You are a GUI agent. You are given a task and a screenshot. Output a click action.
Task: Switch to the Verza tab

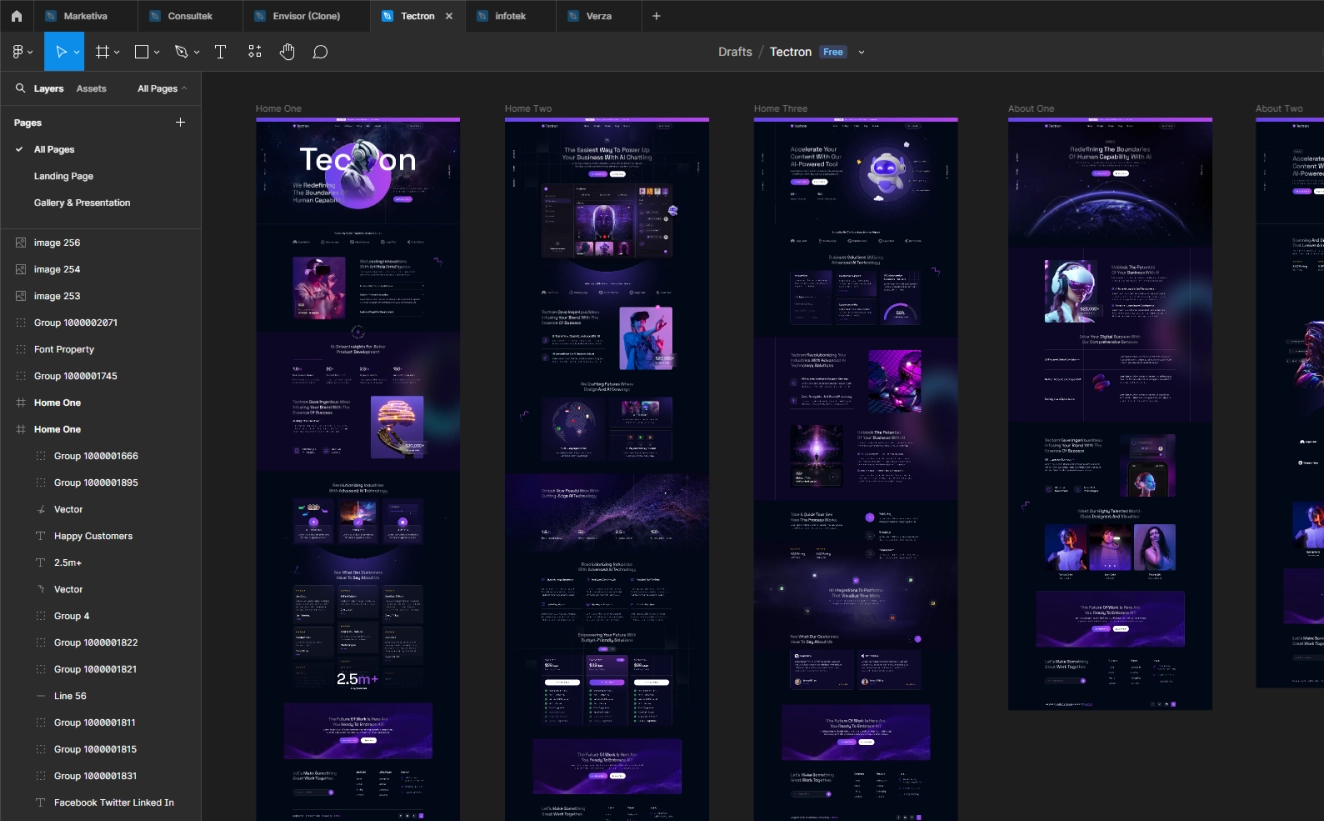(598, 16)
